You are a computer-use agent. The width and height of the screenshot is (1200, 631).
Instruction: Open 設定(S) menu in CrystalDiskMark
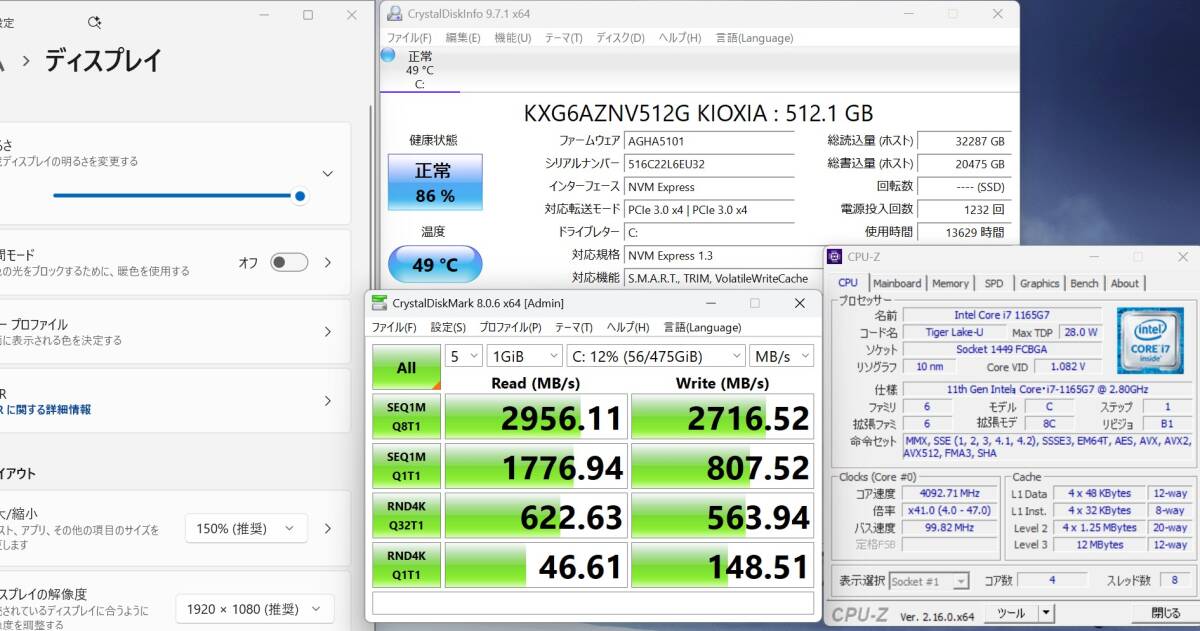(x=448, y=327)
